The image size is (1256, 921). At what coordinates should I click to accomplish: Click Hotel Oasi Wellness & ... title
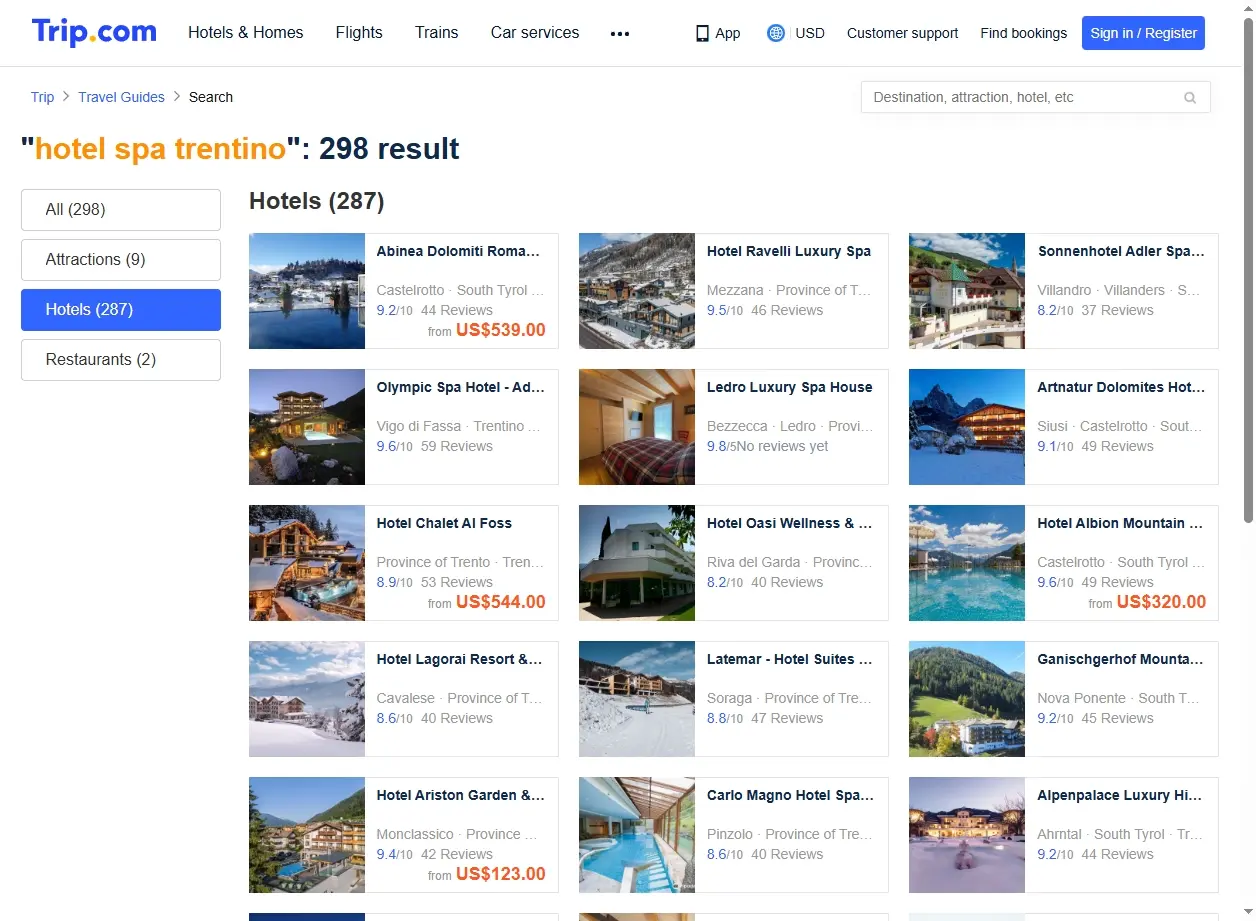790,524
